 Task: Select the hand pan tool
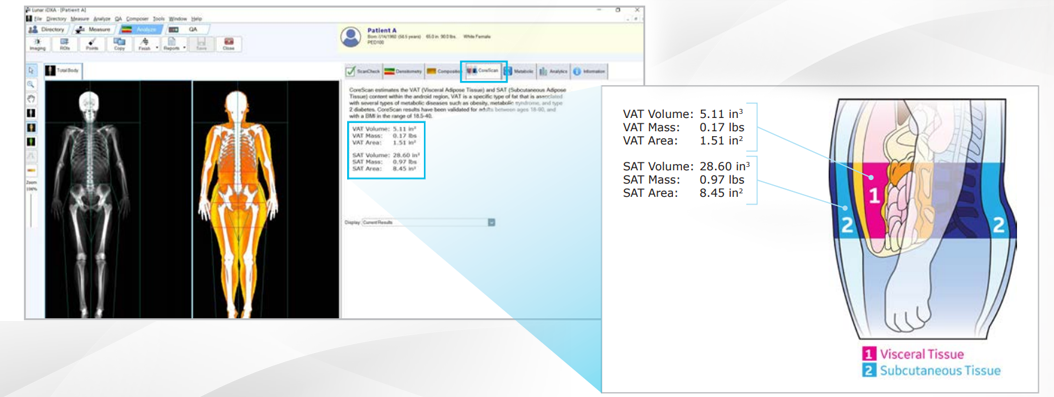pos(31,99)
